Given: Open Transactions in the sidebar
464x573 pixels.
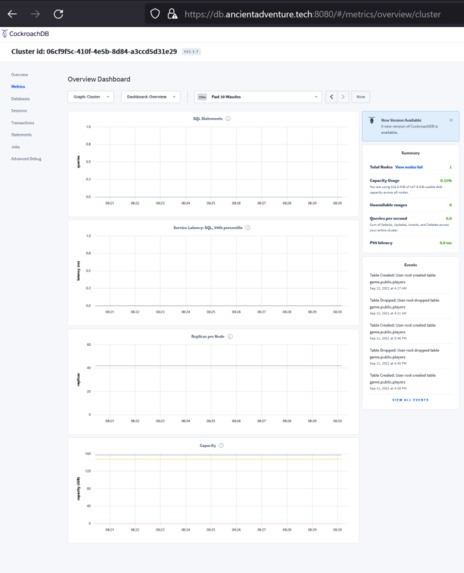Looking at the screenshot, I should coord(23,123).
